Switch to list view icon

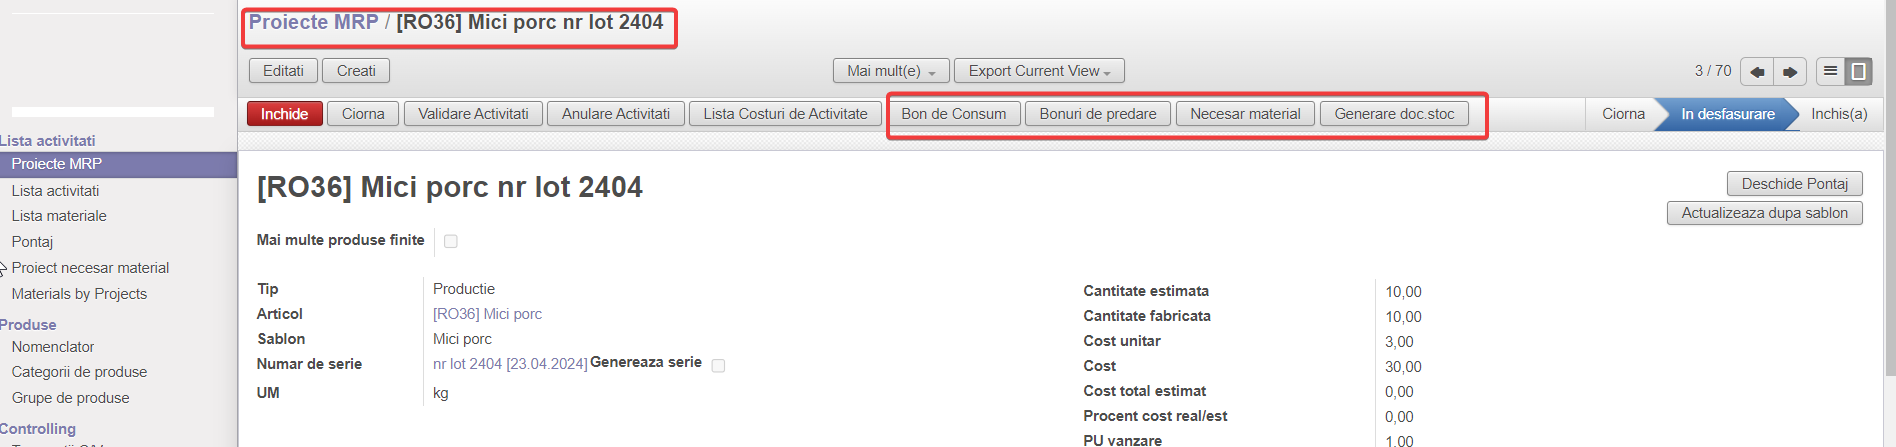coord(1830,71)
